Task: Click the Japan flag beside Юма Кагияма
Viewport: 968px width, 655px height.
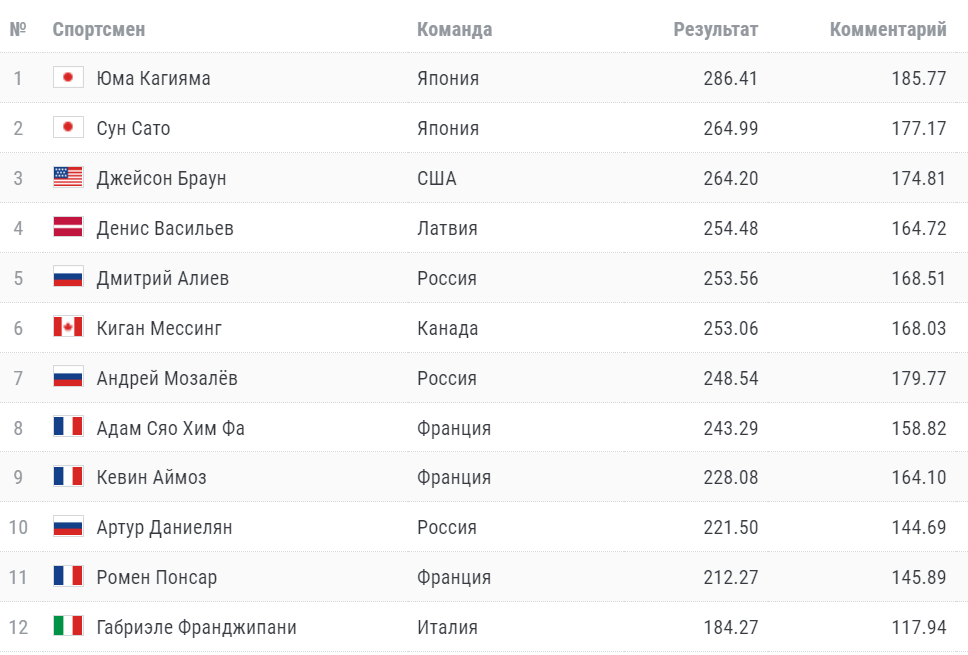Action: 68,78
